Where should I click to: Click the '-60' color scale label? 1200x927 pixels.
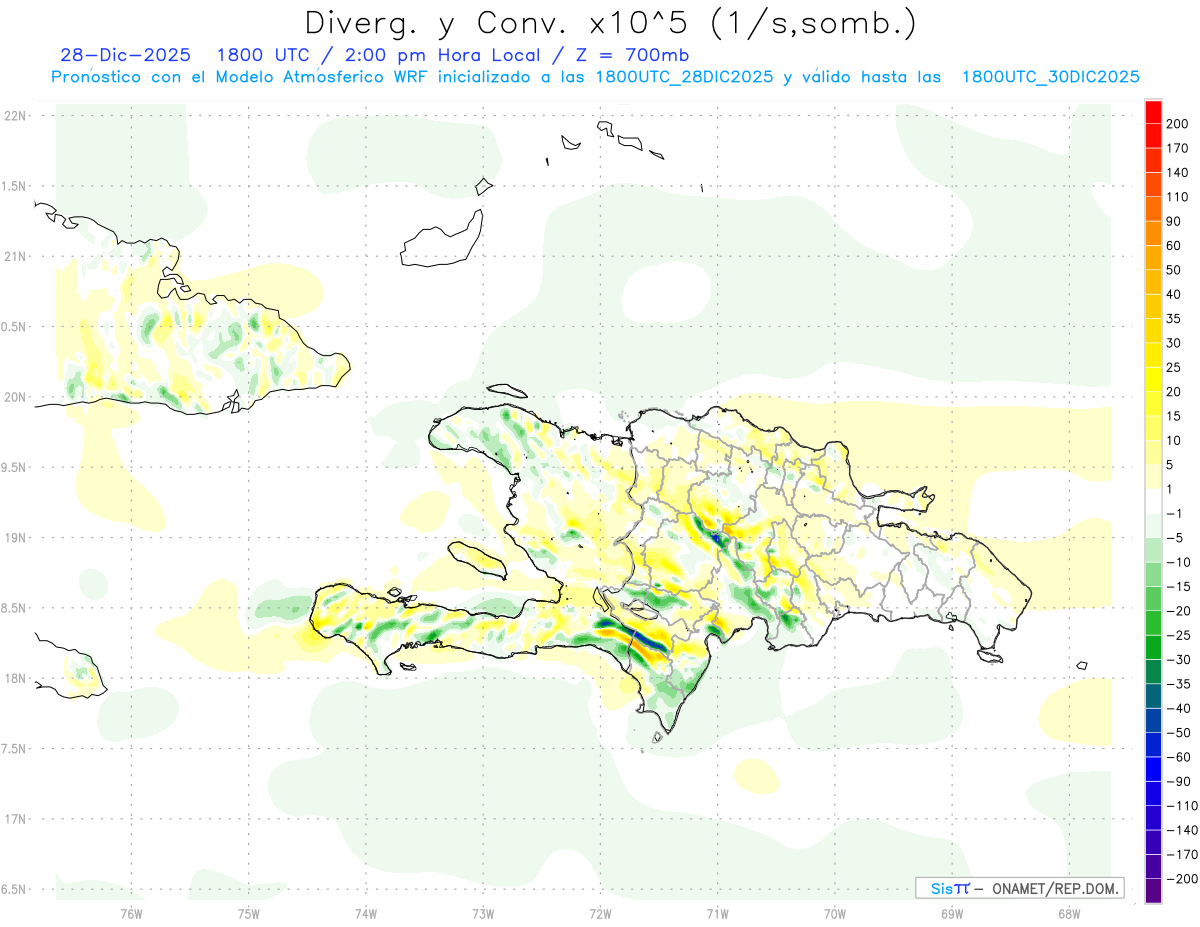1180,757
